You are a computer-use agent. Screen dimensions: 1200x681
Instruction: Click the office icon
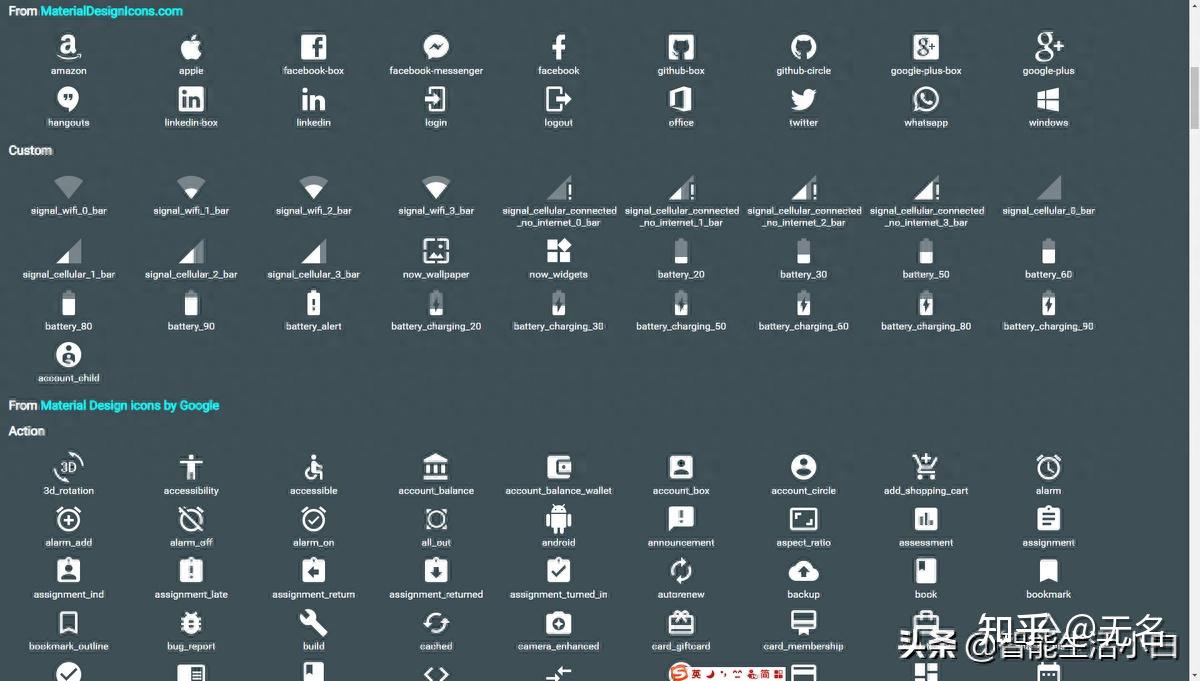[681, 99]
